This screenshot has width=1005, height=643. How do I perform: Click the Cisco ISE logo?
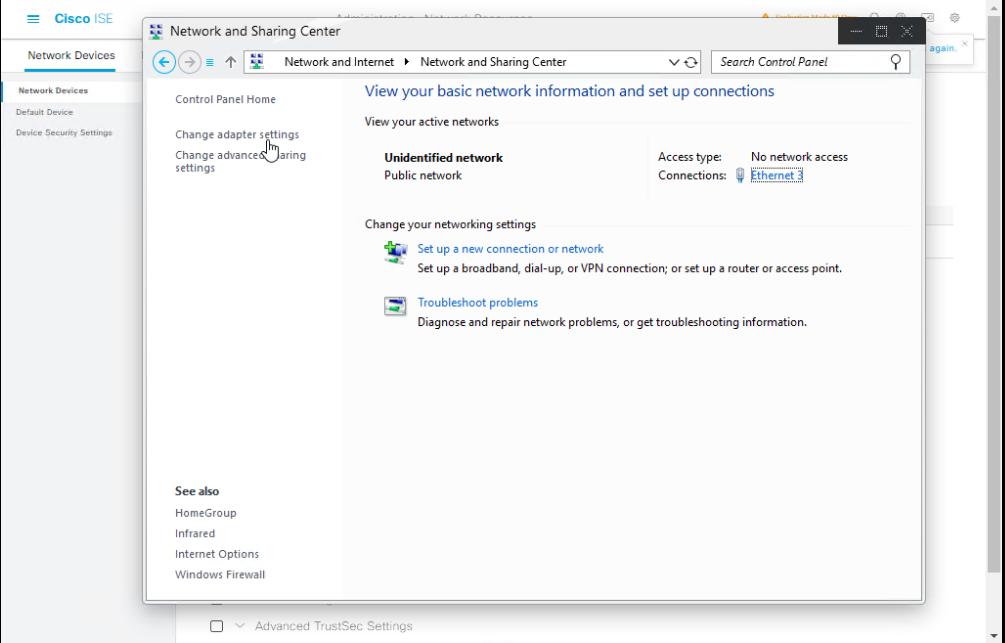click(x=83, y=19)
